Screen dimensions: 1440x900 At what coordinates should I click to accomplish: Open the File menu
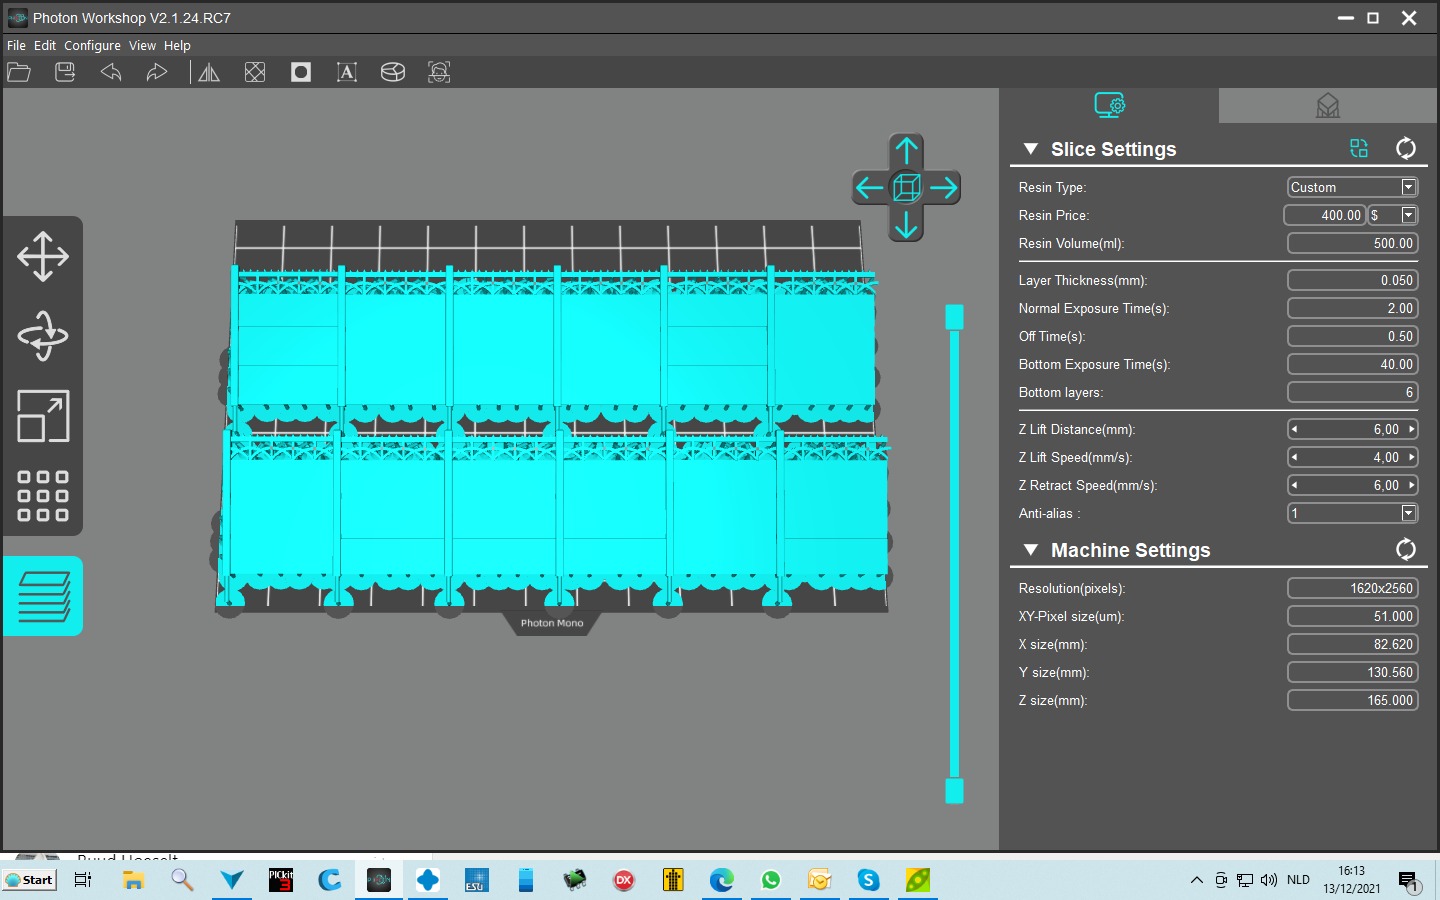(x=16, y=45)
